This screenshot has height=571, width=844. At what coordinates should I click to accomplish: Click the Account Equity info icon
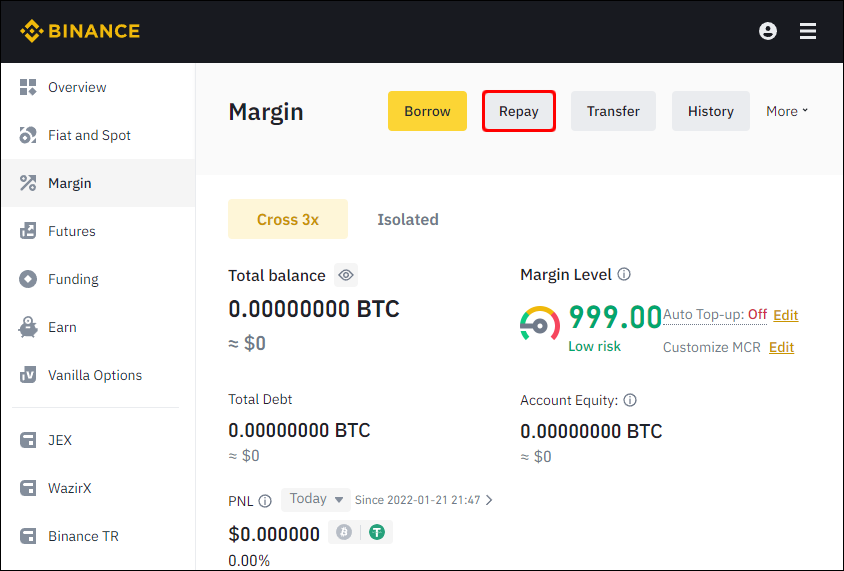630,400
